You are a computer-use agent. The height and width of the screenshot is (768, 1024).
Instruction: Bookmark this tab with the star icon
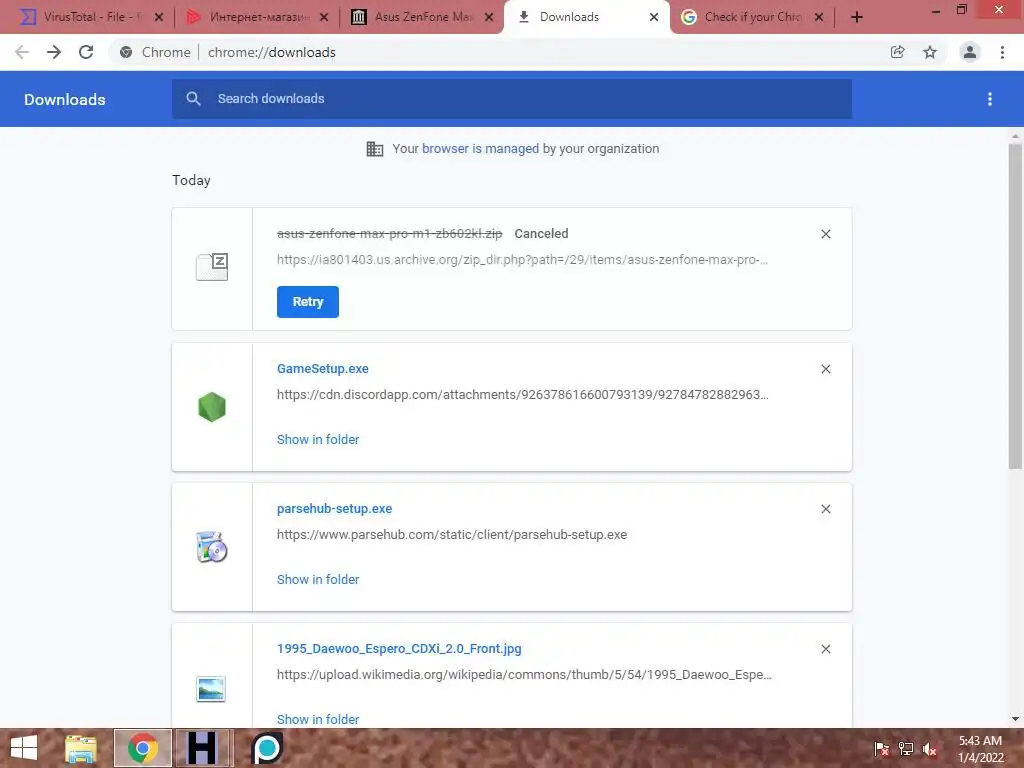click(x=930, y=52)
